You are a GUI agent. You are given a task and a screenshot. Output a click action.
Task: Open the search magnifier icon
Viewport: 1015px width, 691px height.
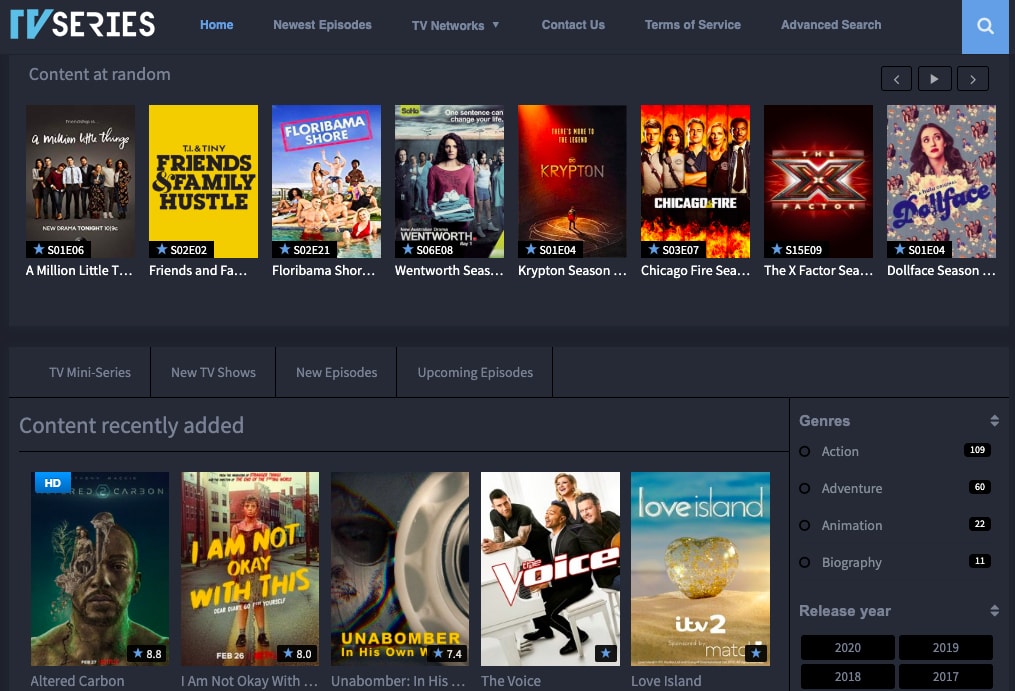click(x=985, y=26)
